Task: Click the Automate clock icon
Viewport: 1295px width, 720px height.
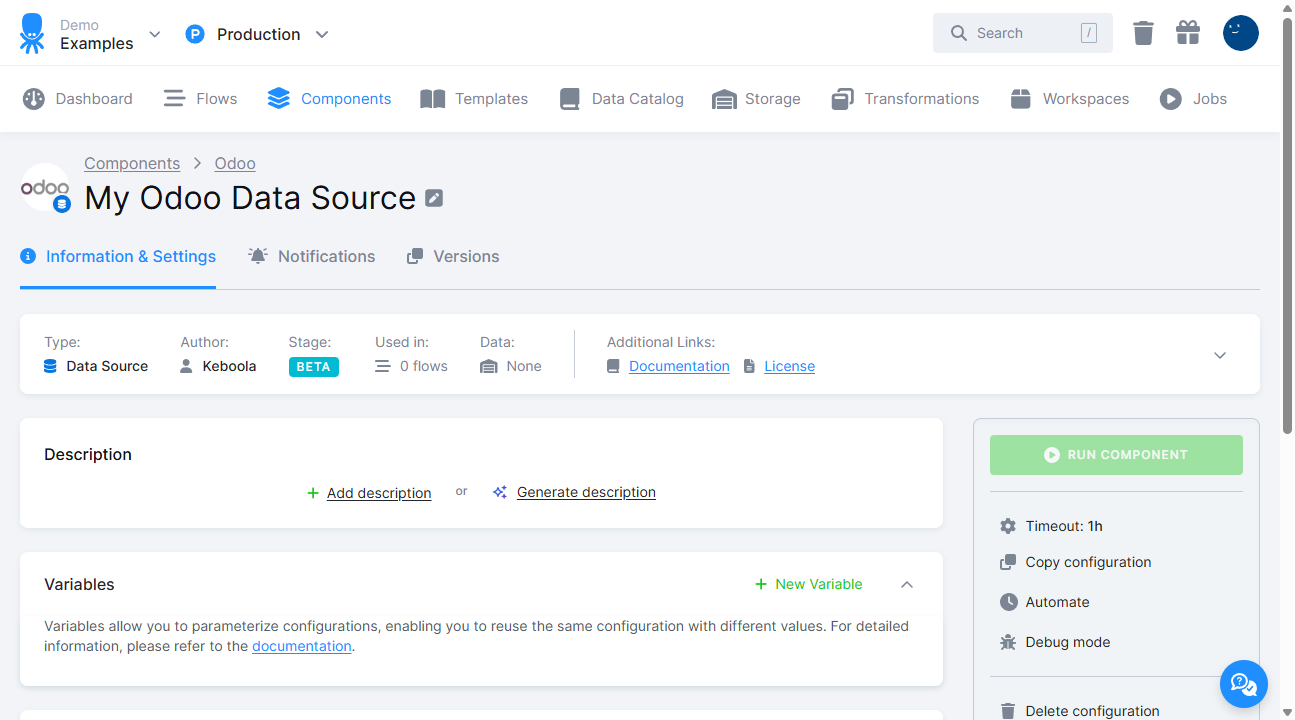Action: click(1007, 601)
